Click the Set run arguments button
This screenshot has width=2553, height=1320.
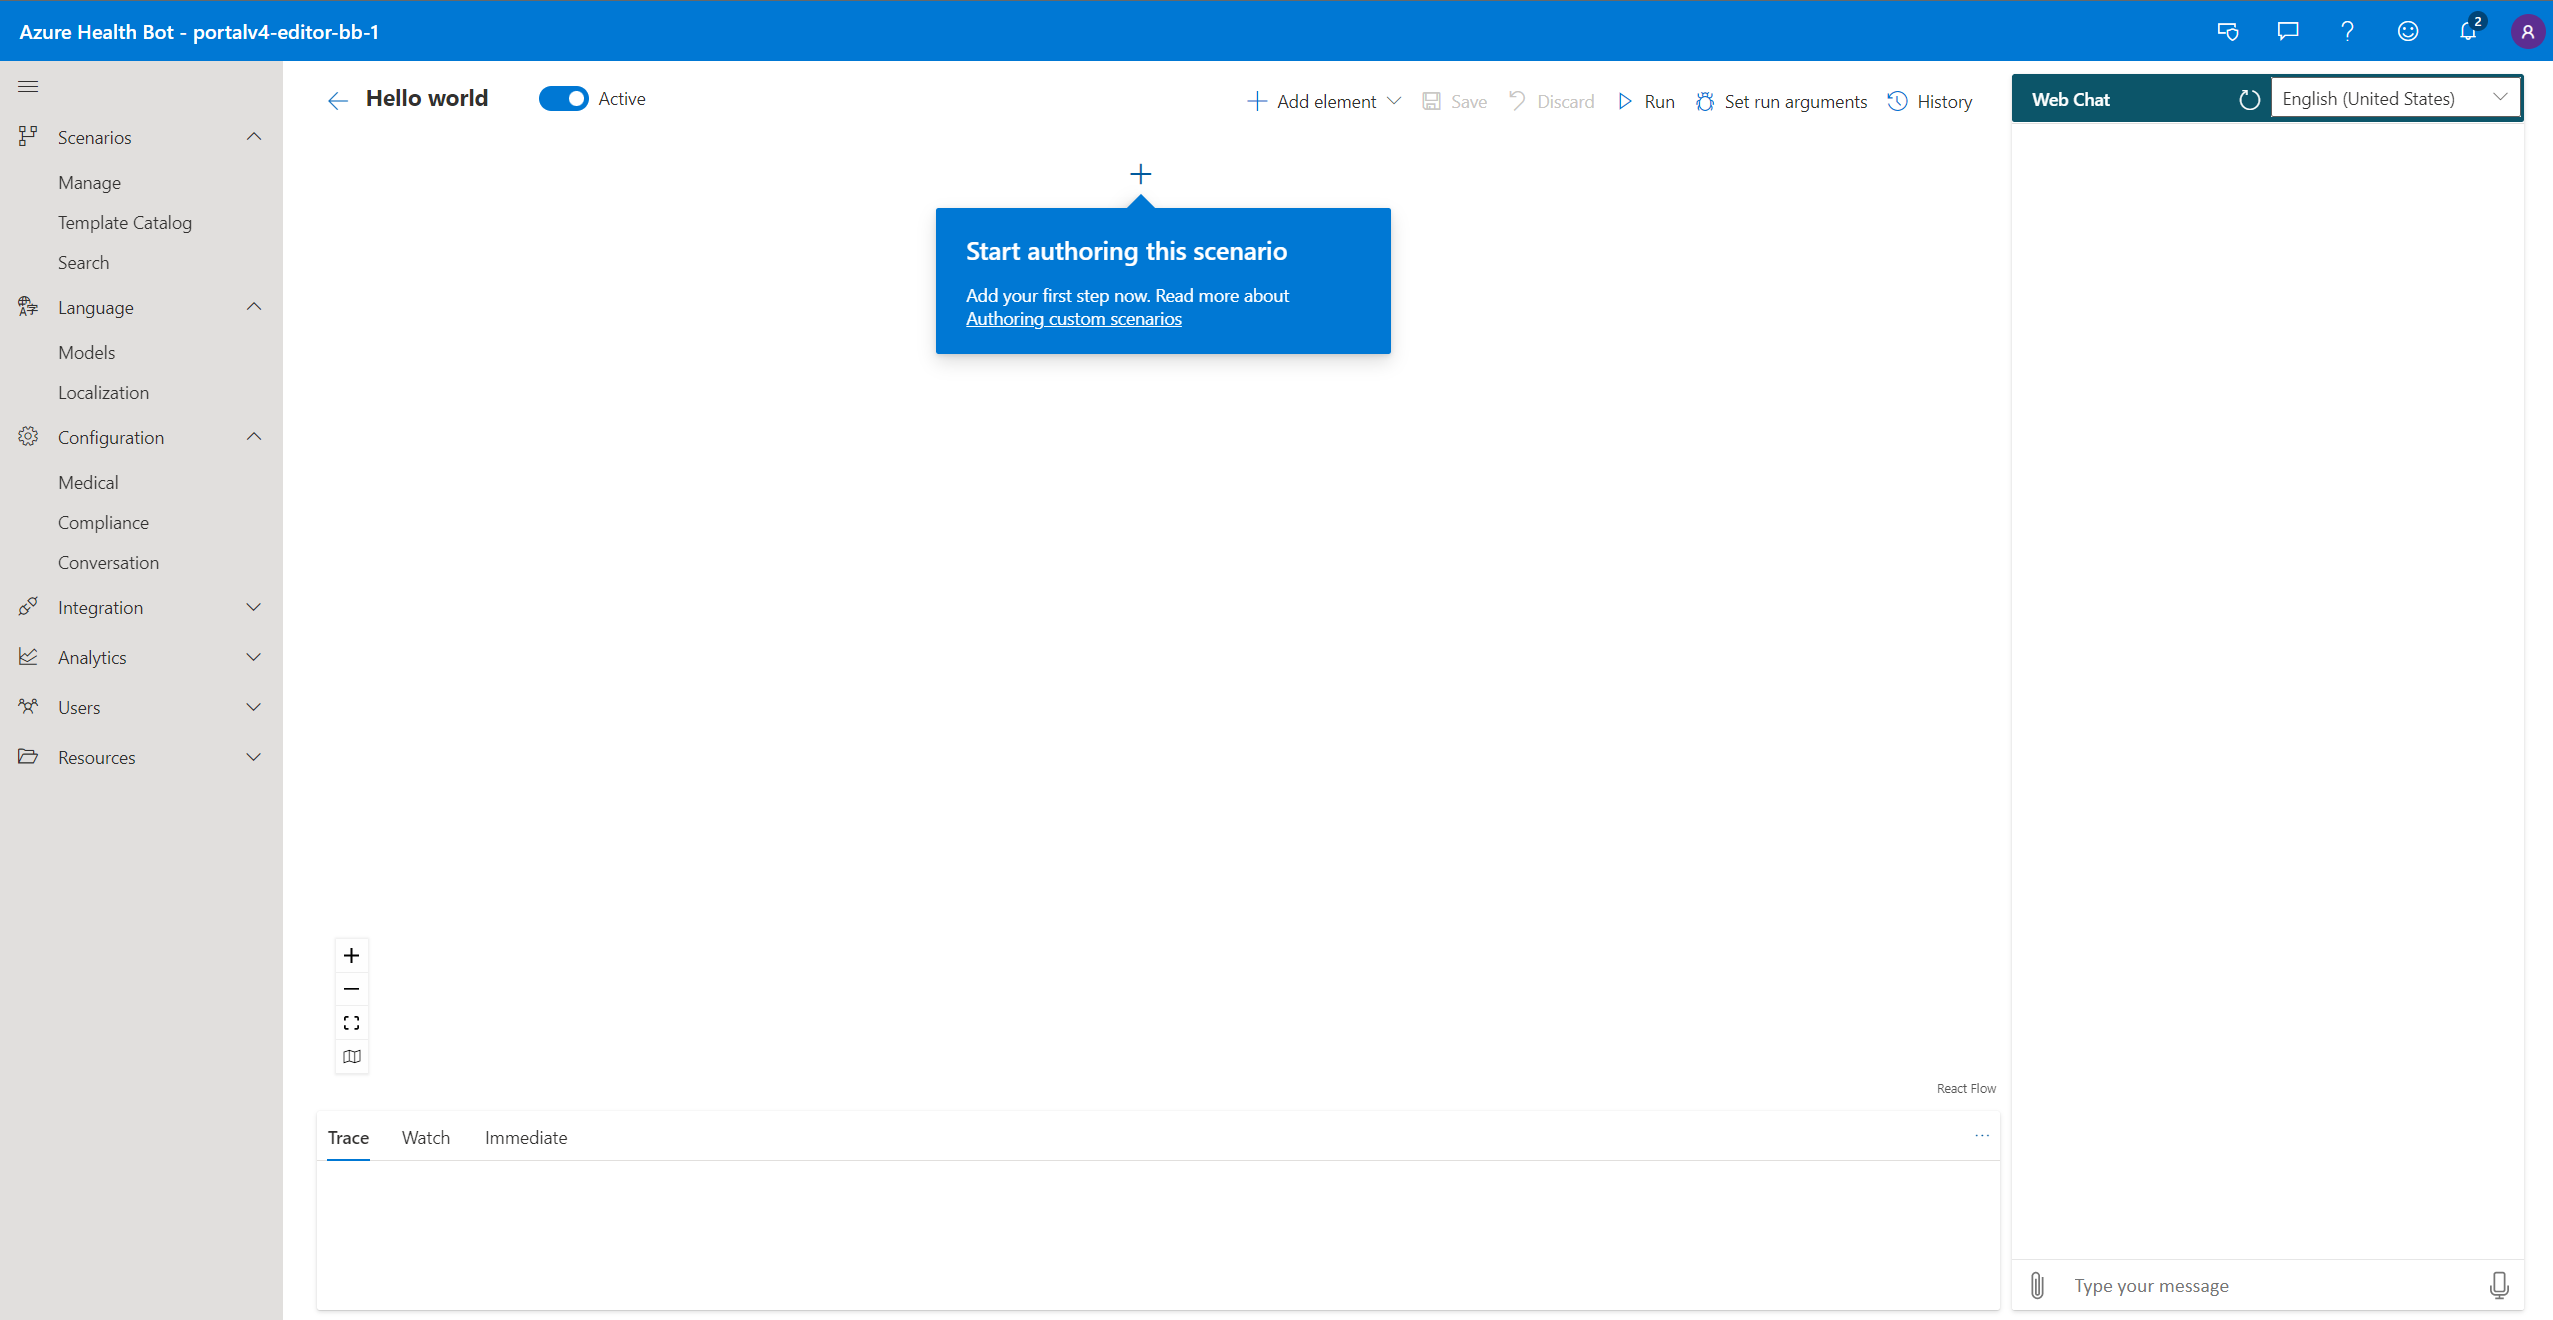tap(1779, 99)
